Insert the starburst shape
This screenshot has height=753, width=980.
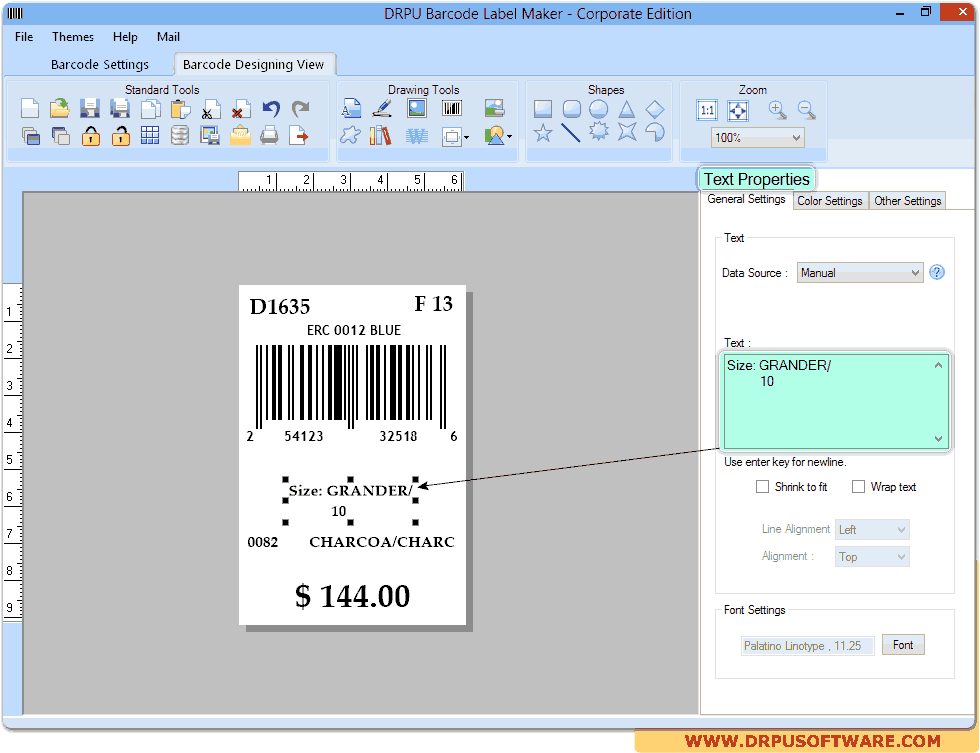(x=599, y=131)
